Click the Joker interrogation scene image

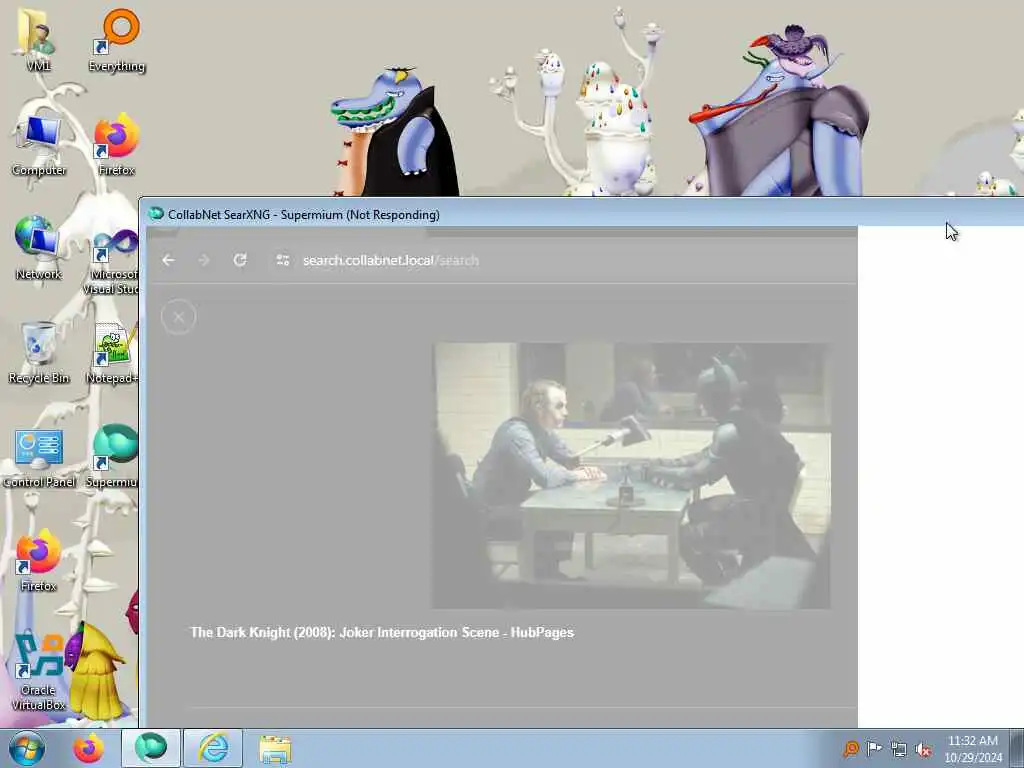632,475
